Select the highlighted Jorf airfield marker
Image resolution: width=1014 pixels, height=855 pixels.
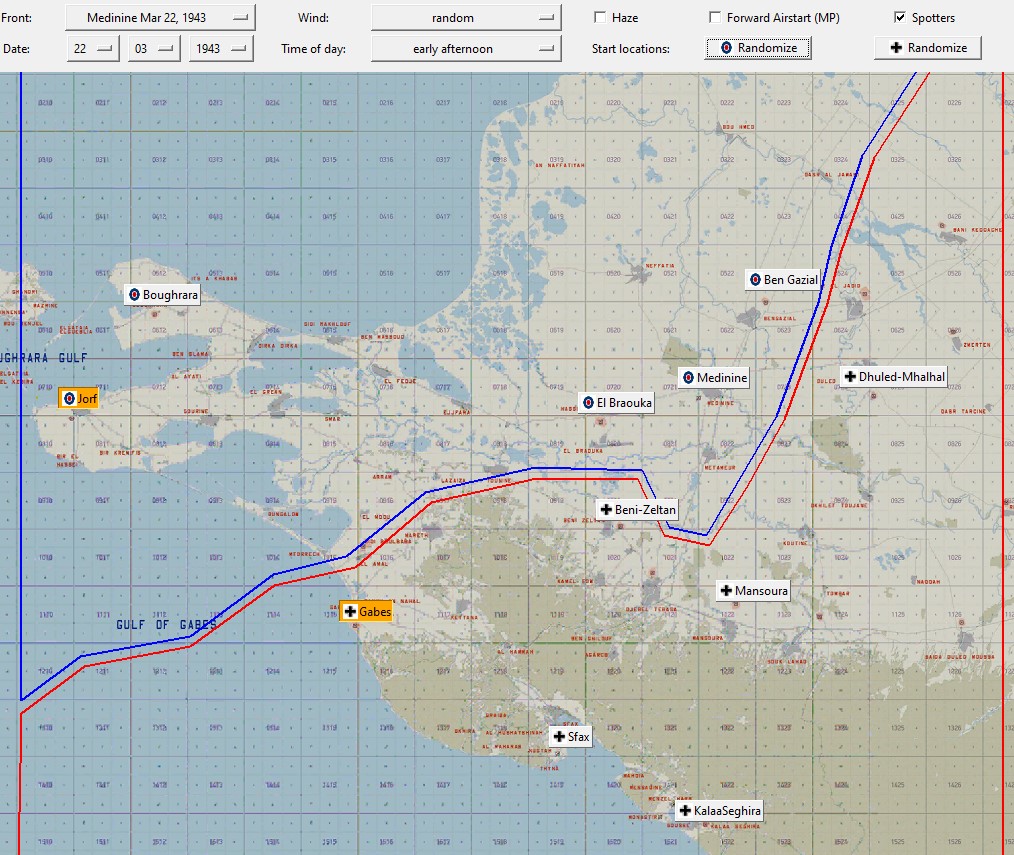pyautogui.click(x=79, y=398)
